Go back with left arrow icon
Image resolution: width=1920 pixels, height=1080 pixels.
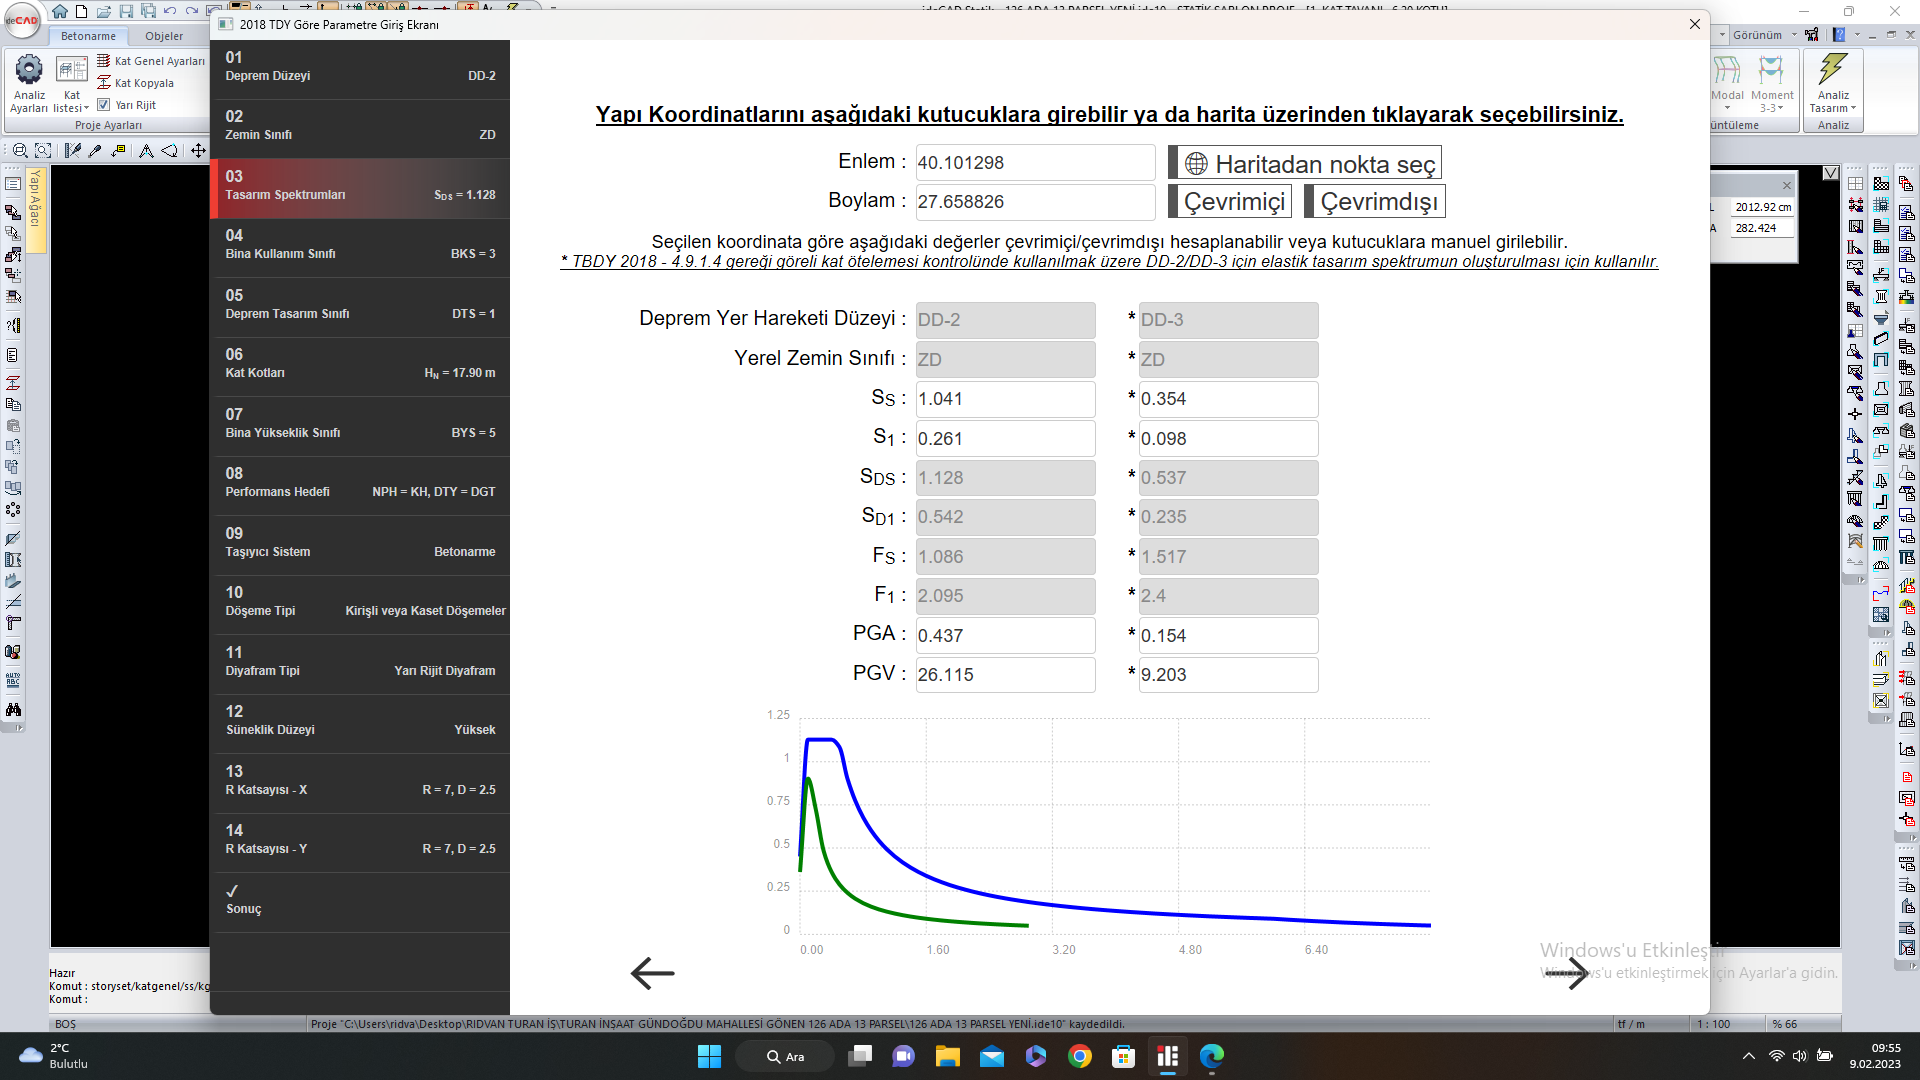tap(652, 972)
